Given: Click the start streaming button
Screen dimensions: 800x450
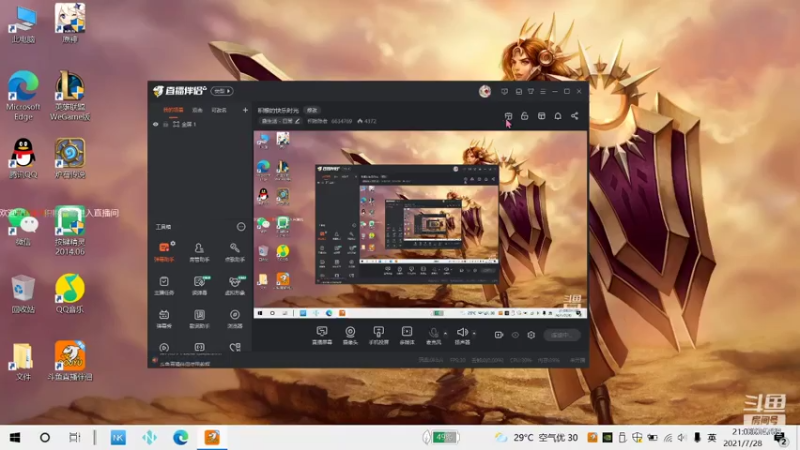Looking at the screenshot, I should point(561,335).
